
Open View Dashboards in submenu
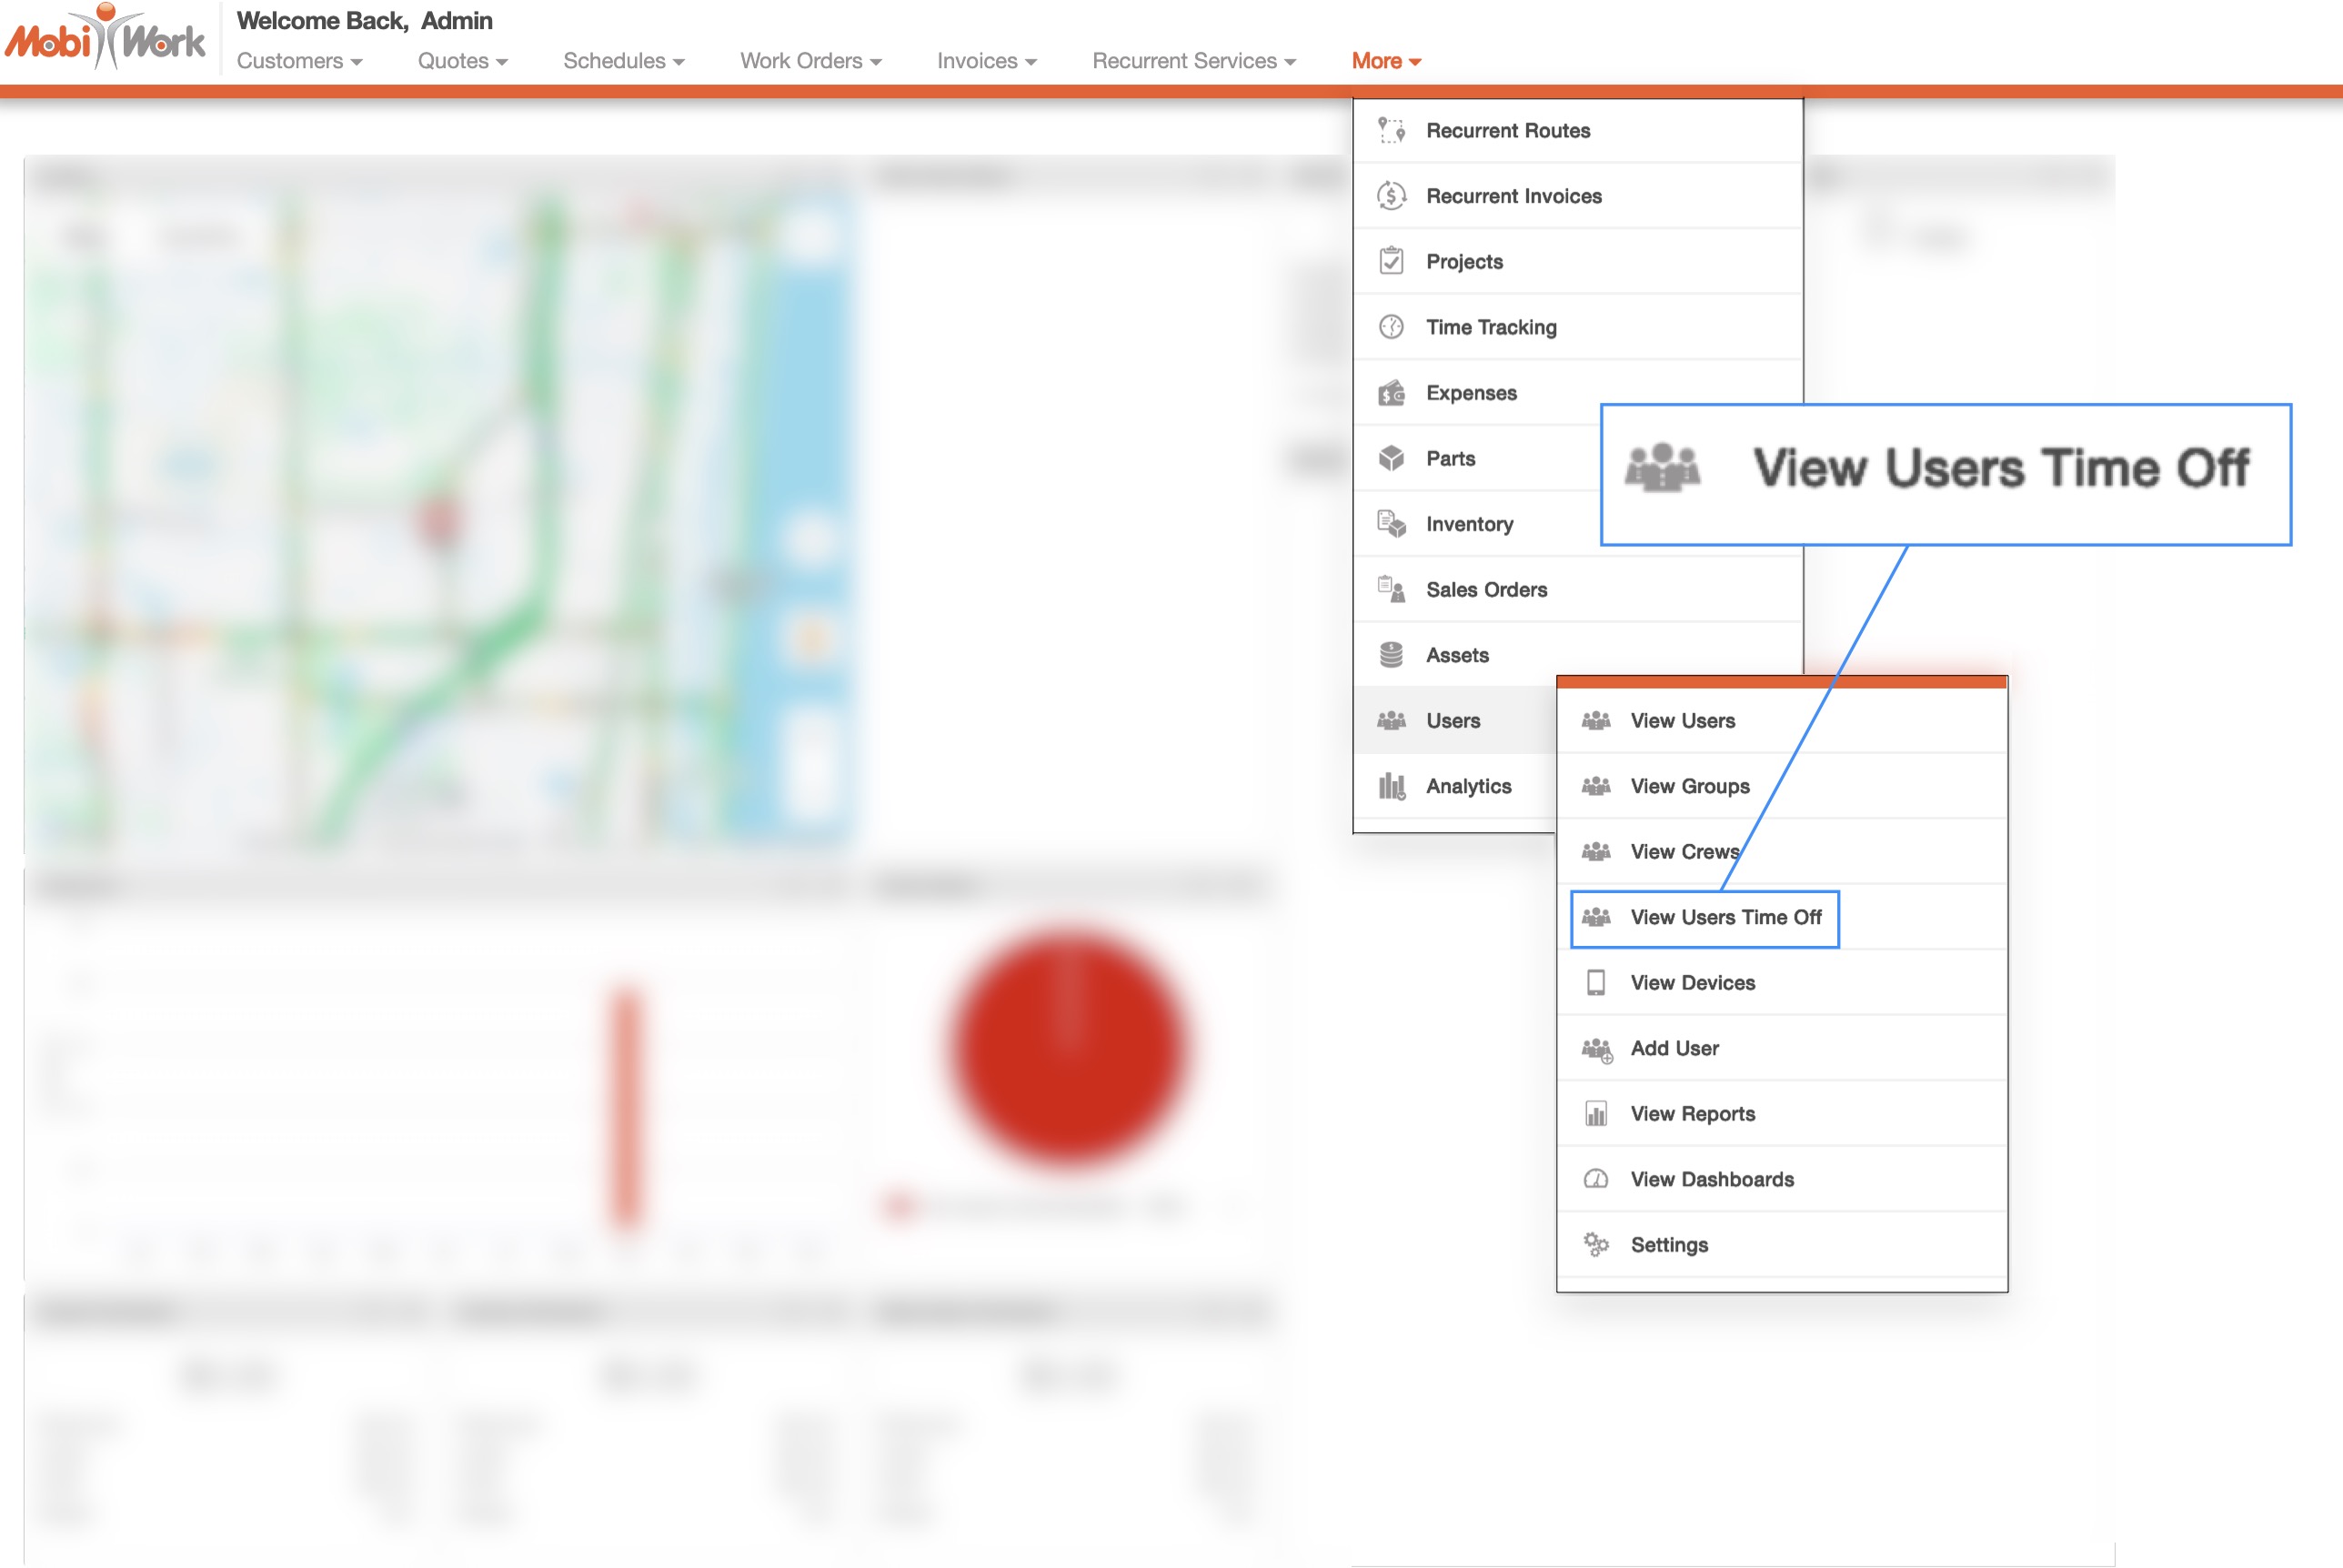pos(1711,1179)
